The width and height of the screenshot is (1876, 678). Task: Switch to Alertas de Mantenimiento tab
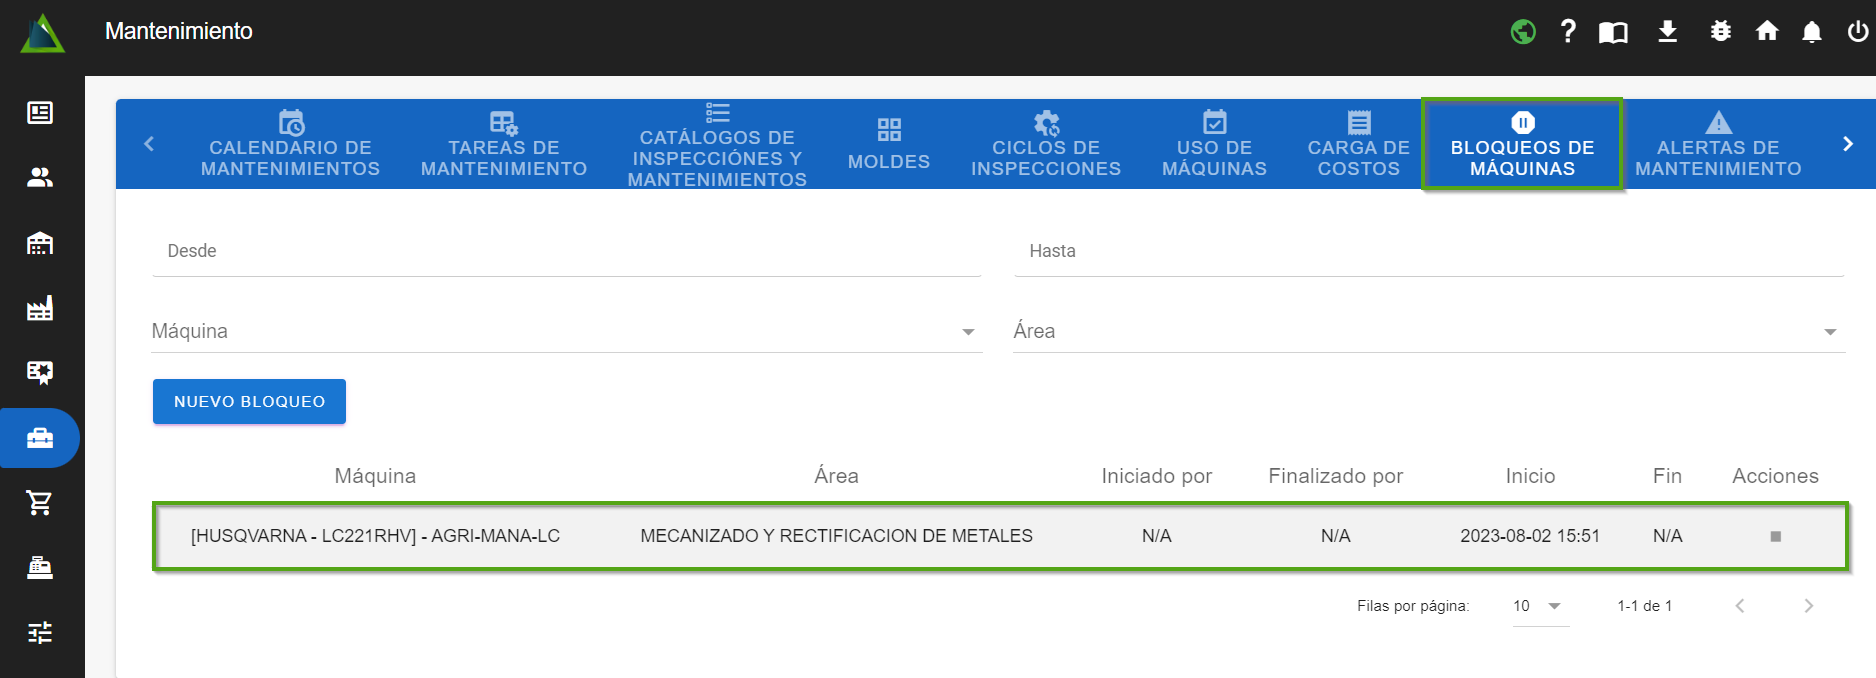pos(1718,145)
